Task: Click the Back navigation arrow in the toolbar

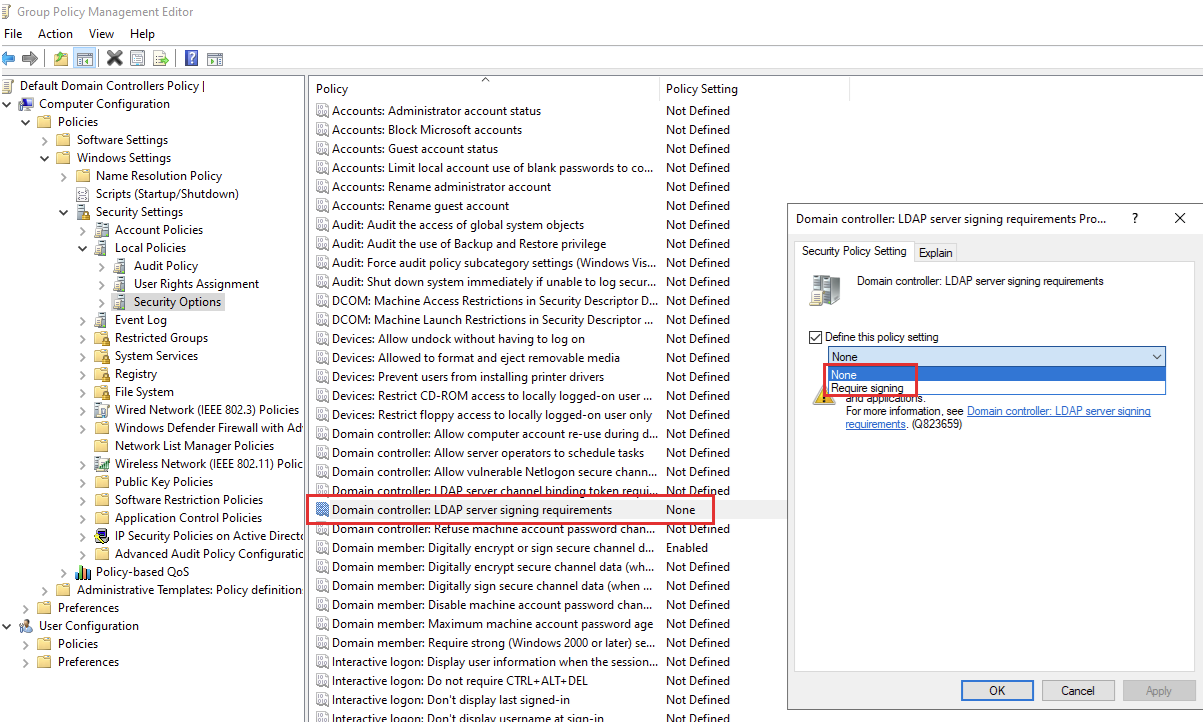Action: click(x=9, y=57)
